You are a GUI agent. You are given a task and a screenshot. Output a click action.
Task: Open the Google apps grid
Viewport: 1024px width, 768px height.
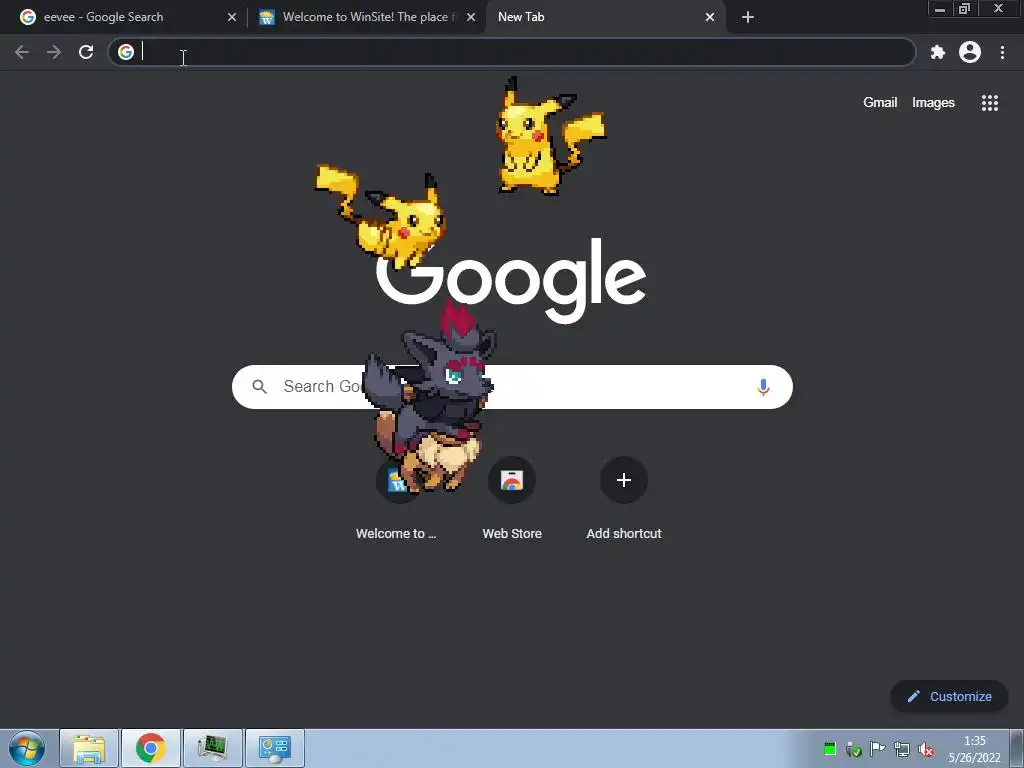[989, 103]
